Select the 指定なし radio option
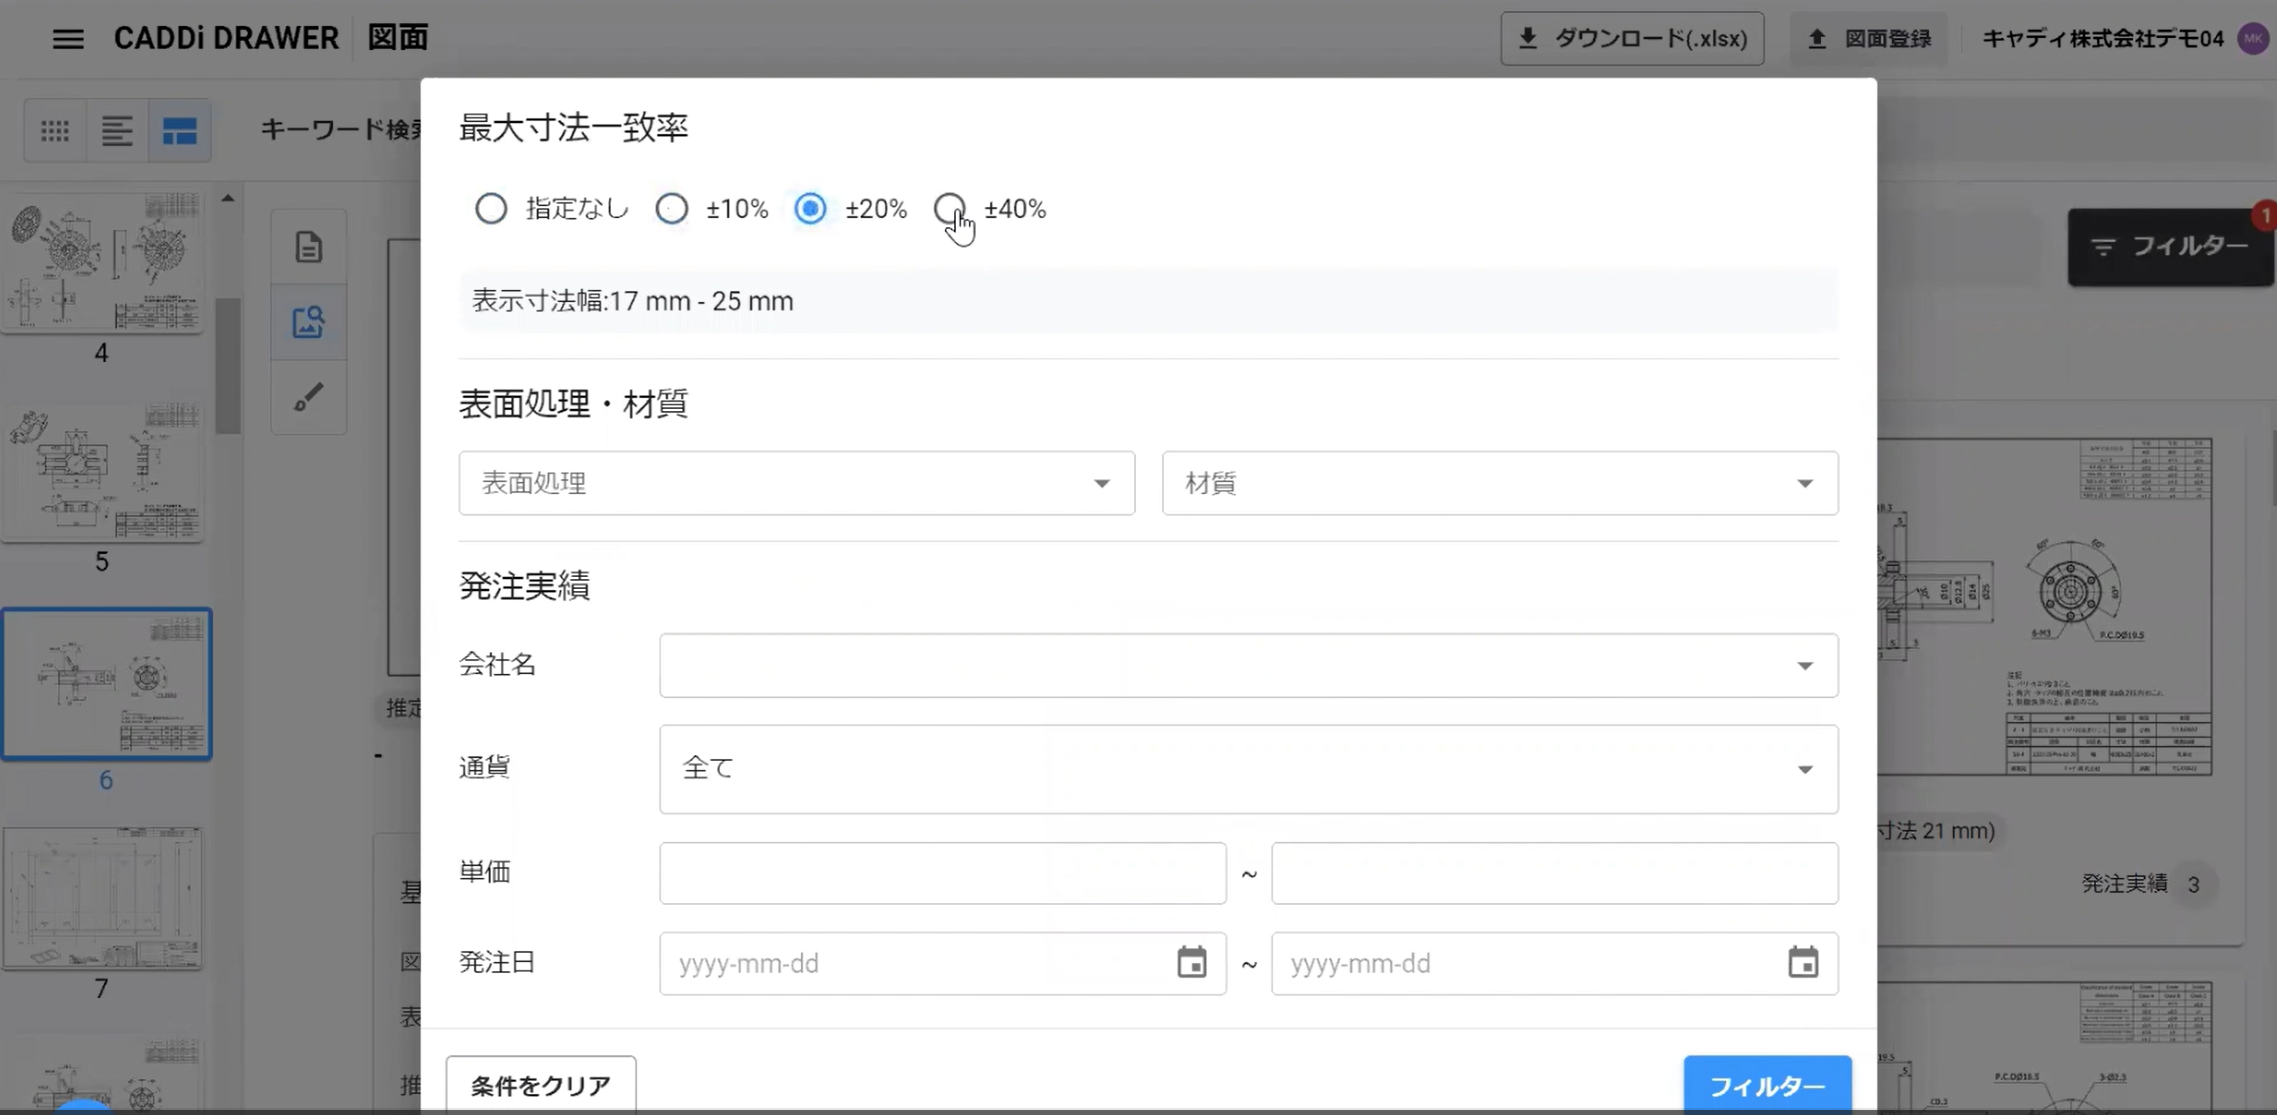Screen dimensions: 2277x1115 coord(491,209)
